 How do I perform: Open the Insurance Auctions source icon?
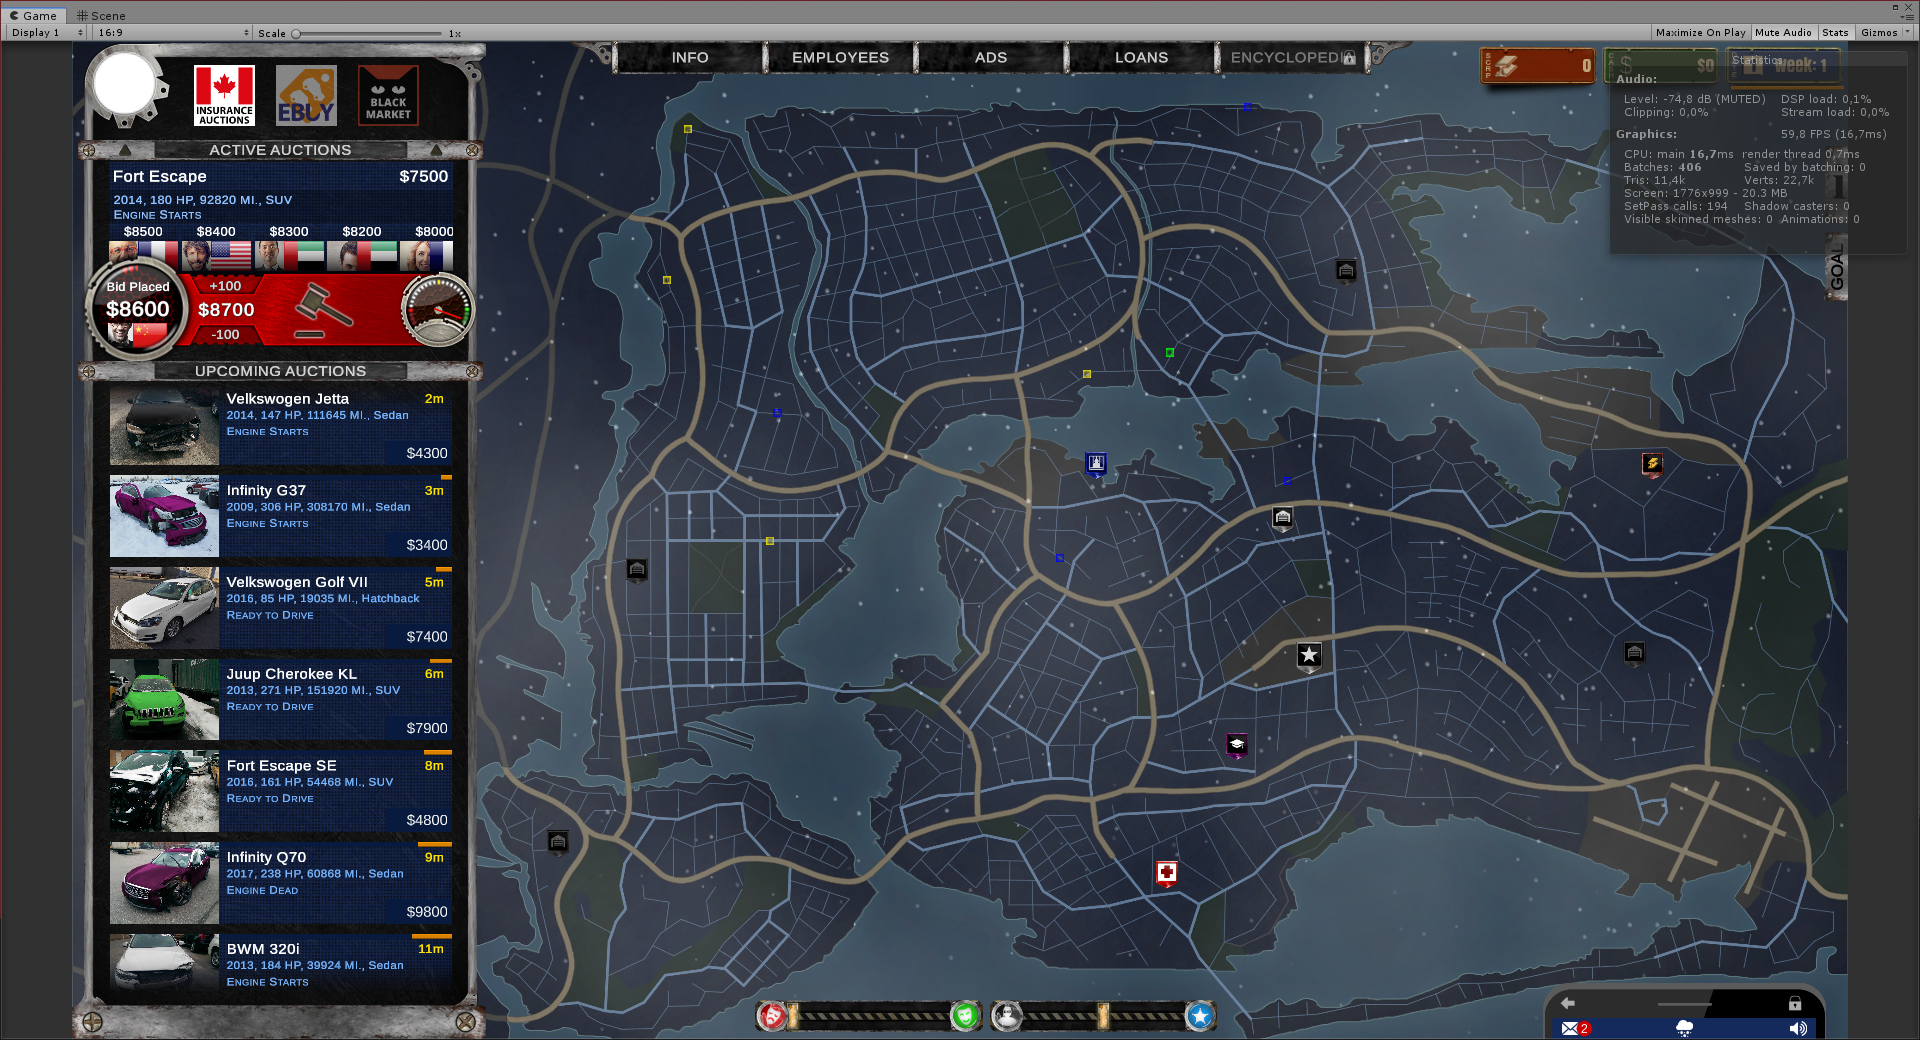[x=224, y=96]
